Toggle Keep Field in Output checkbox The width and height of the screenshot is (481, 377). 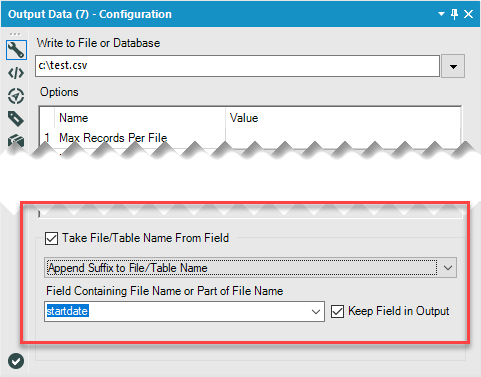point(337,312)
